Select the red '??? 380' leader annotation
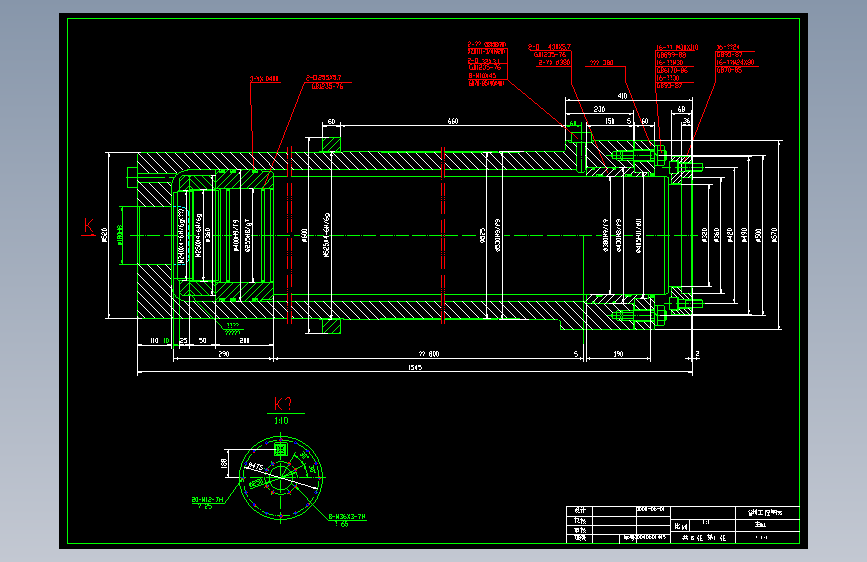Image resolution: width=867 pixels, height=562 pixels. (x=602, y=63)
